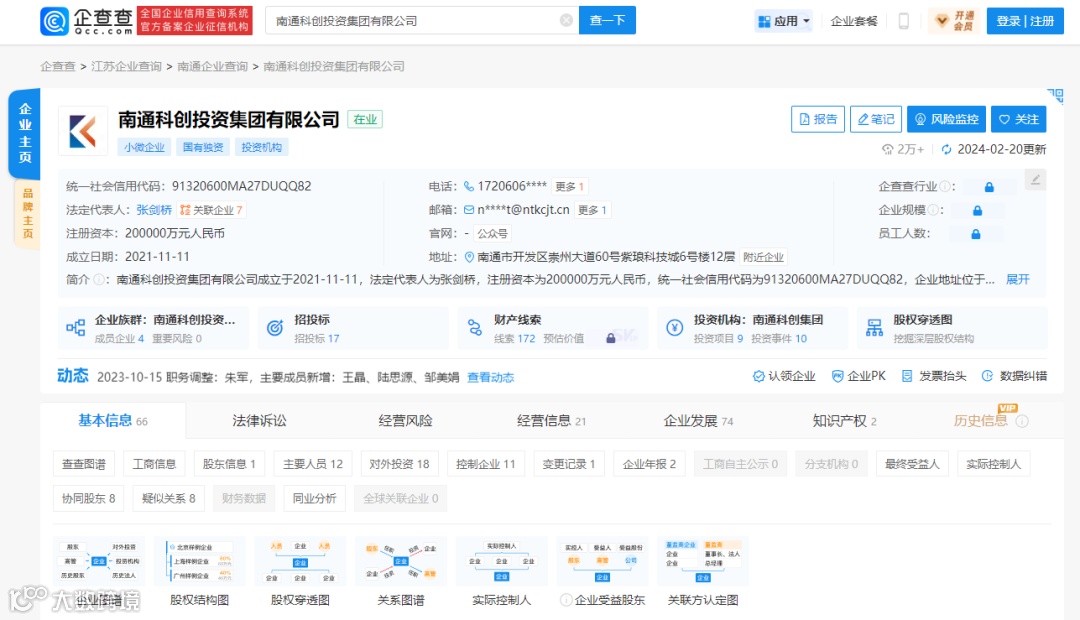Open the 品牌主页 side tab
Image resolution: width=1080 pixels, height=620 pixels.
point(28,214)
